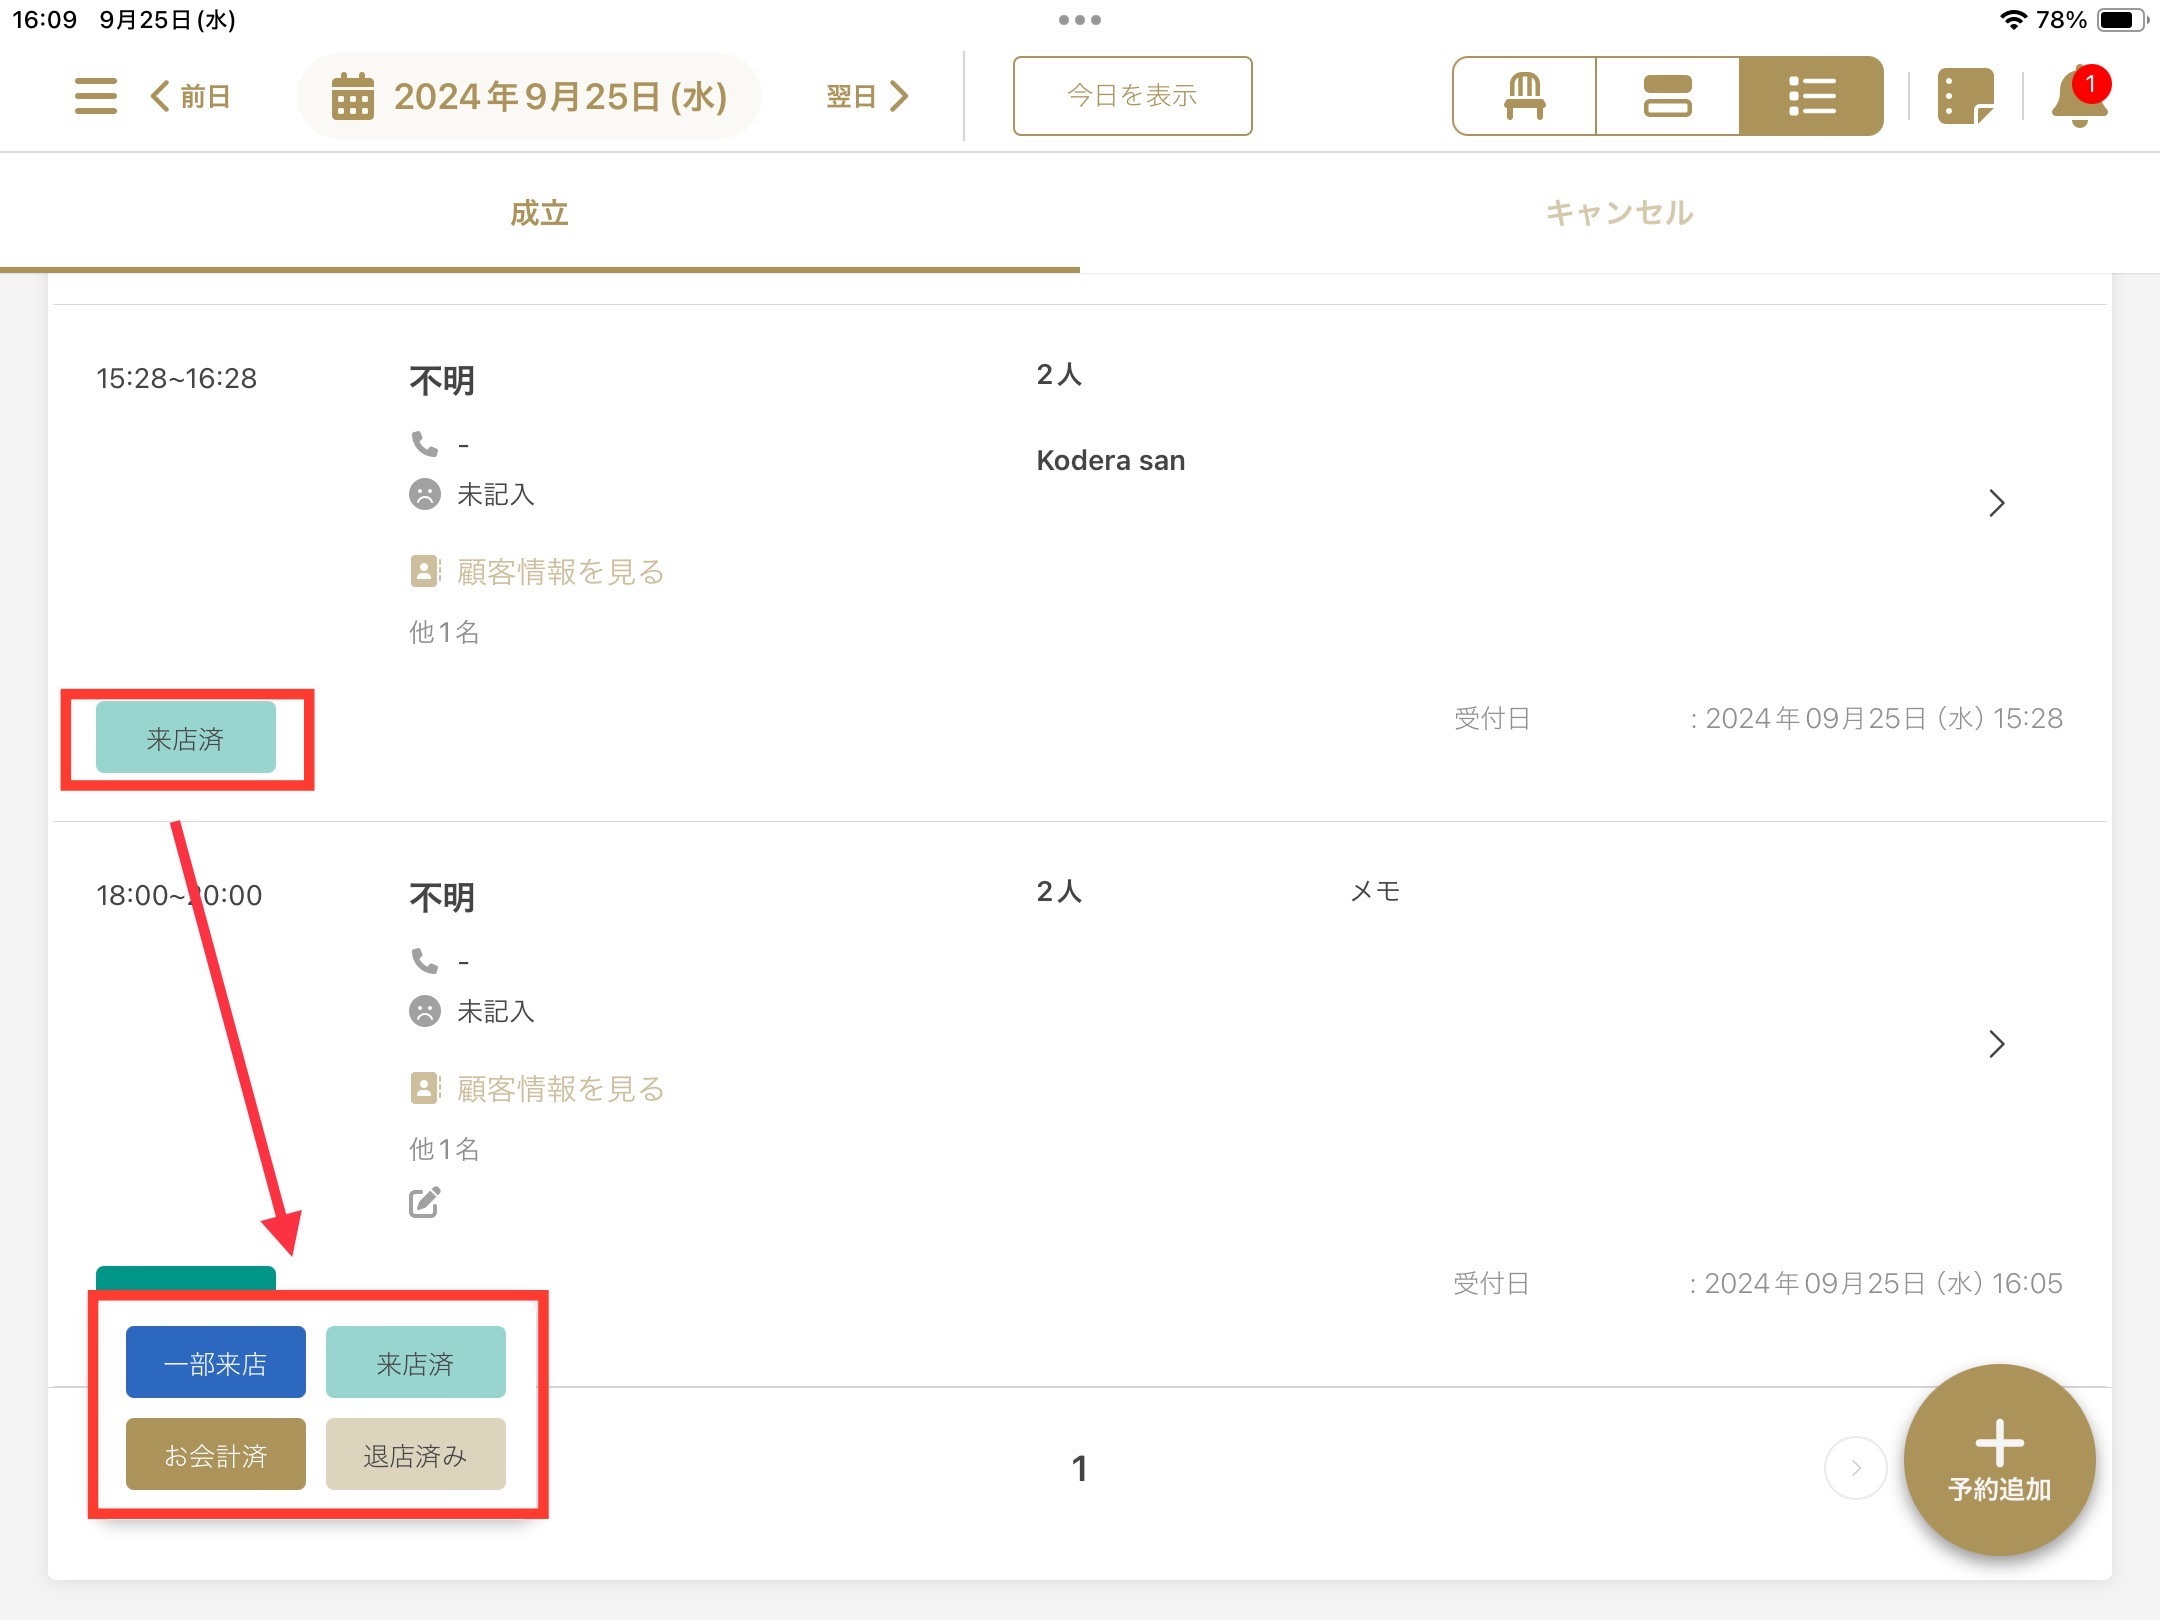Open the memo note icon

pyautogui.click(x=1965, y=96)
